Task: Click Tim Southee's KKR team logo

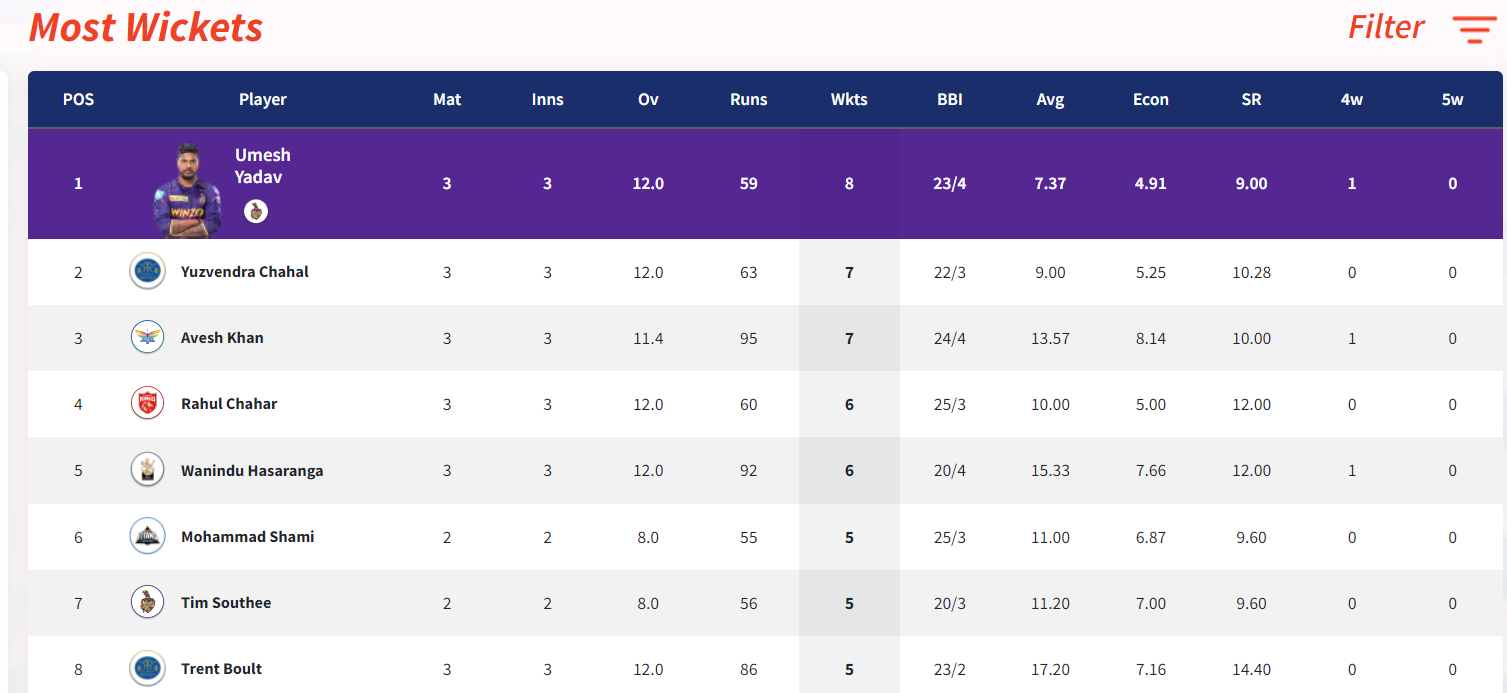Action: click(147, 603)
